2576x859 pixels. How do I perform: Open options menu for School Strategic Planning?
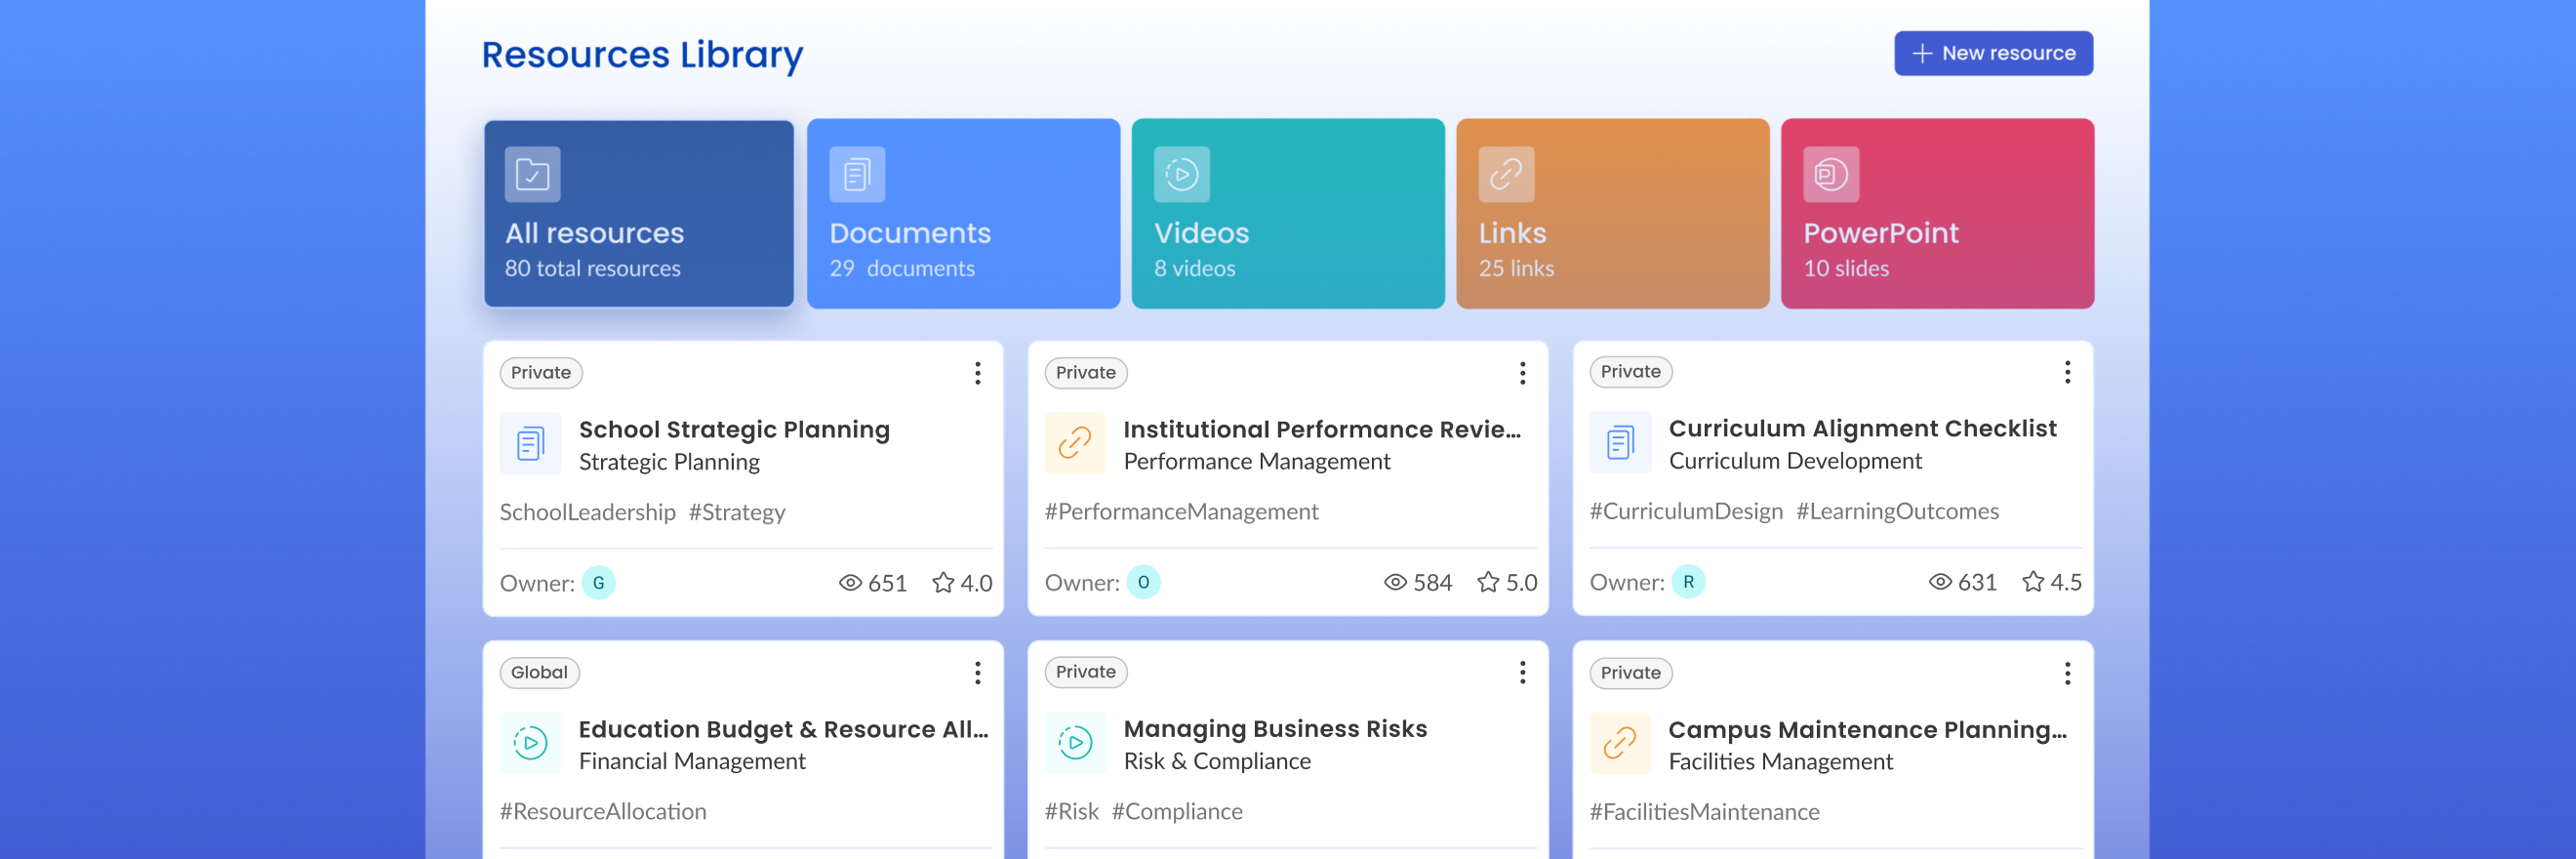(977, 373)
